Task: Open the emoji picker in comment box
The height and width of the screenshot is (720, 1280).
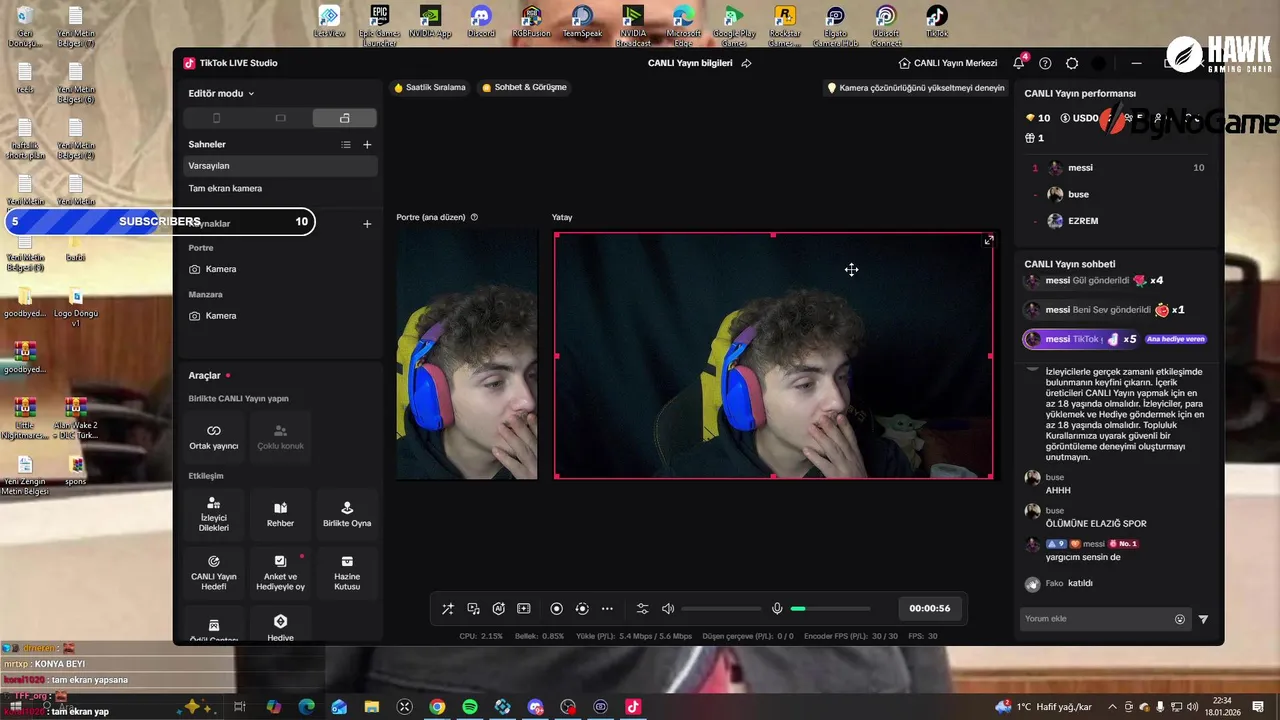Action: coord(1180,619)
